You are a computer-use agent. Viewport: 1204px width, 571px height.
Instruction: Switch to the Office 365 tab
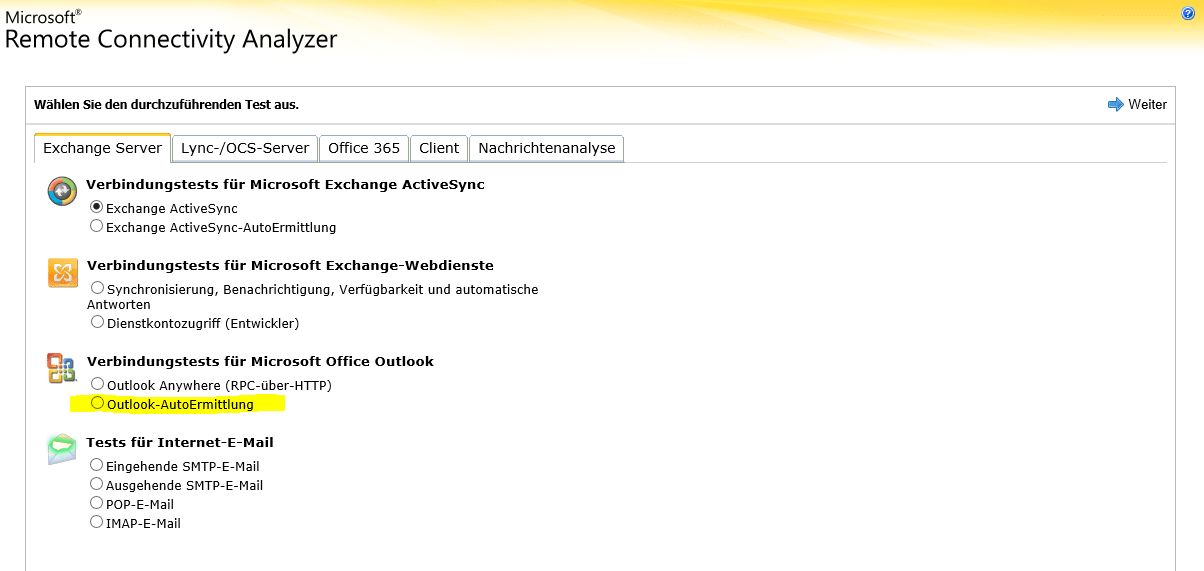tap(364, 148)
